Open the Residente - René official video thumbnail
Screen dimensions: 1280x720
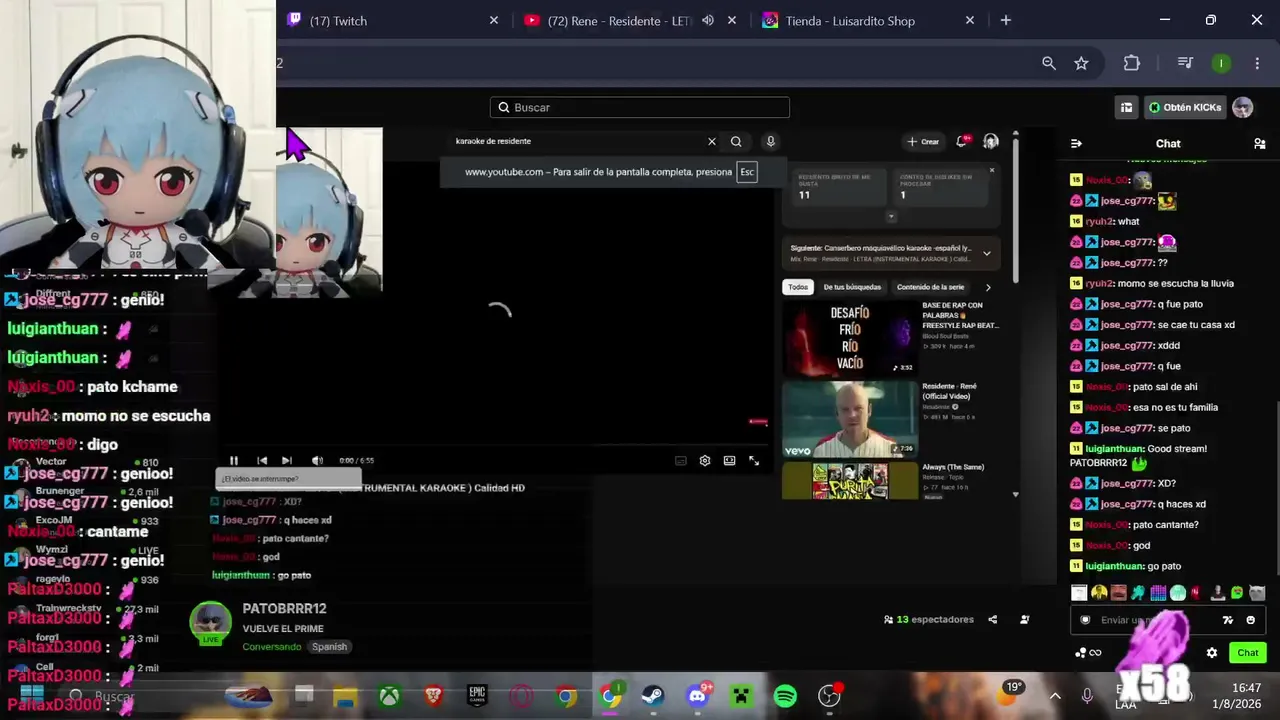pos(849,419)
